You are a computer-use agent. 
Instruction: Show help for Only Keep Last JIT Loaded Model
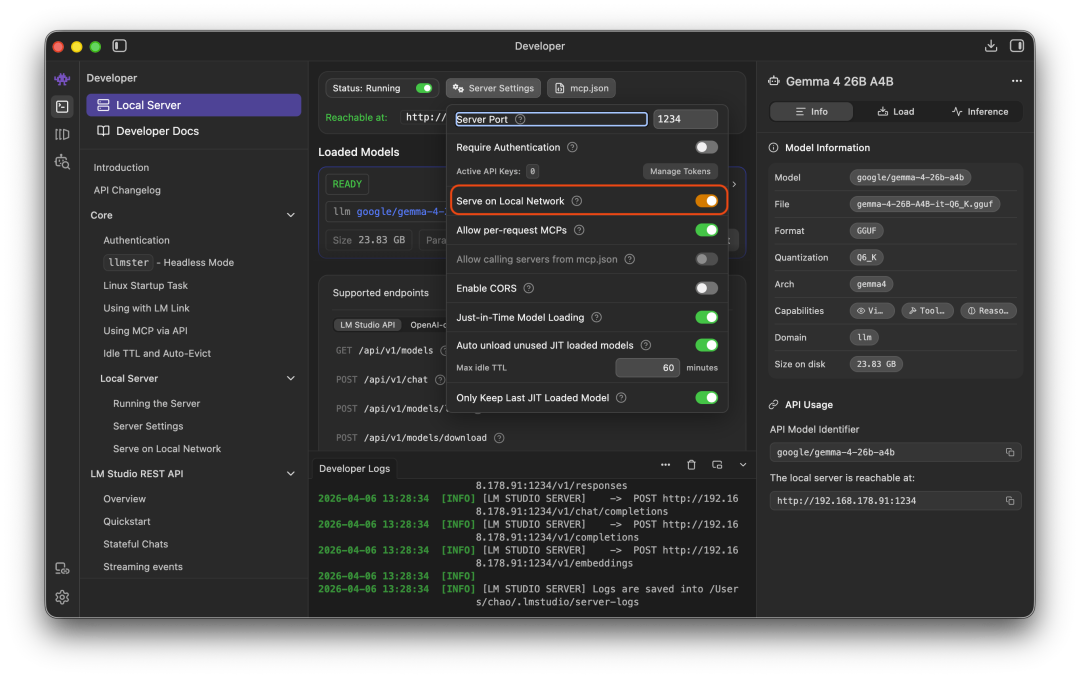tap(621, 398)
